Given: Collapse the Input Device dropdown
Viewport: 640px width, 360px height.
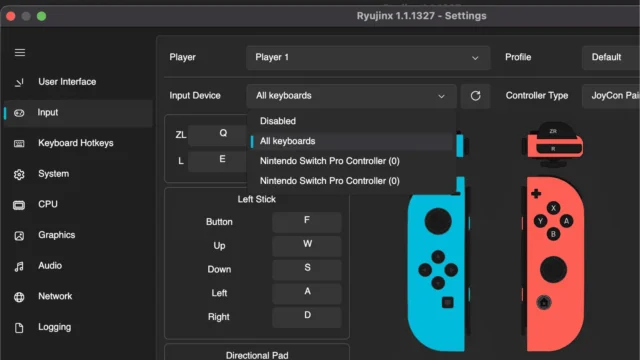Looking at the screenshot, I should (351, 96).
